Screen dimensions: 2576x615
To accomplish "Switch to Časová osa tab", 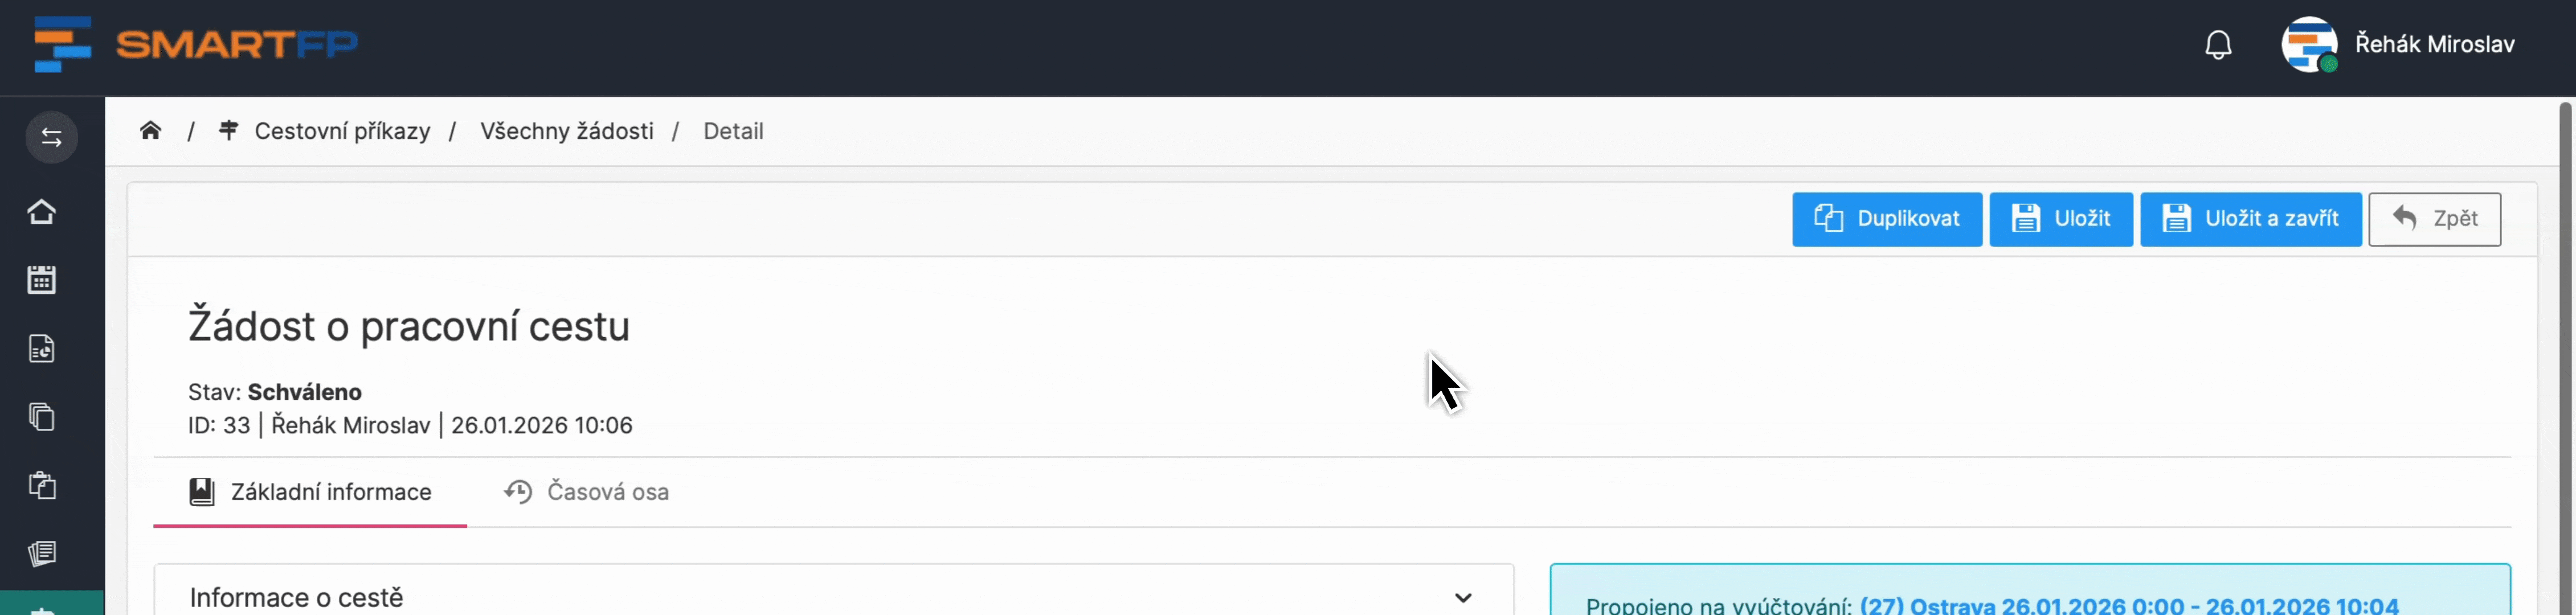I will pos(587,492).
